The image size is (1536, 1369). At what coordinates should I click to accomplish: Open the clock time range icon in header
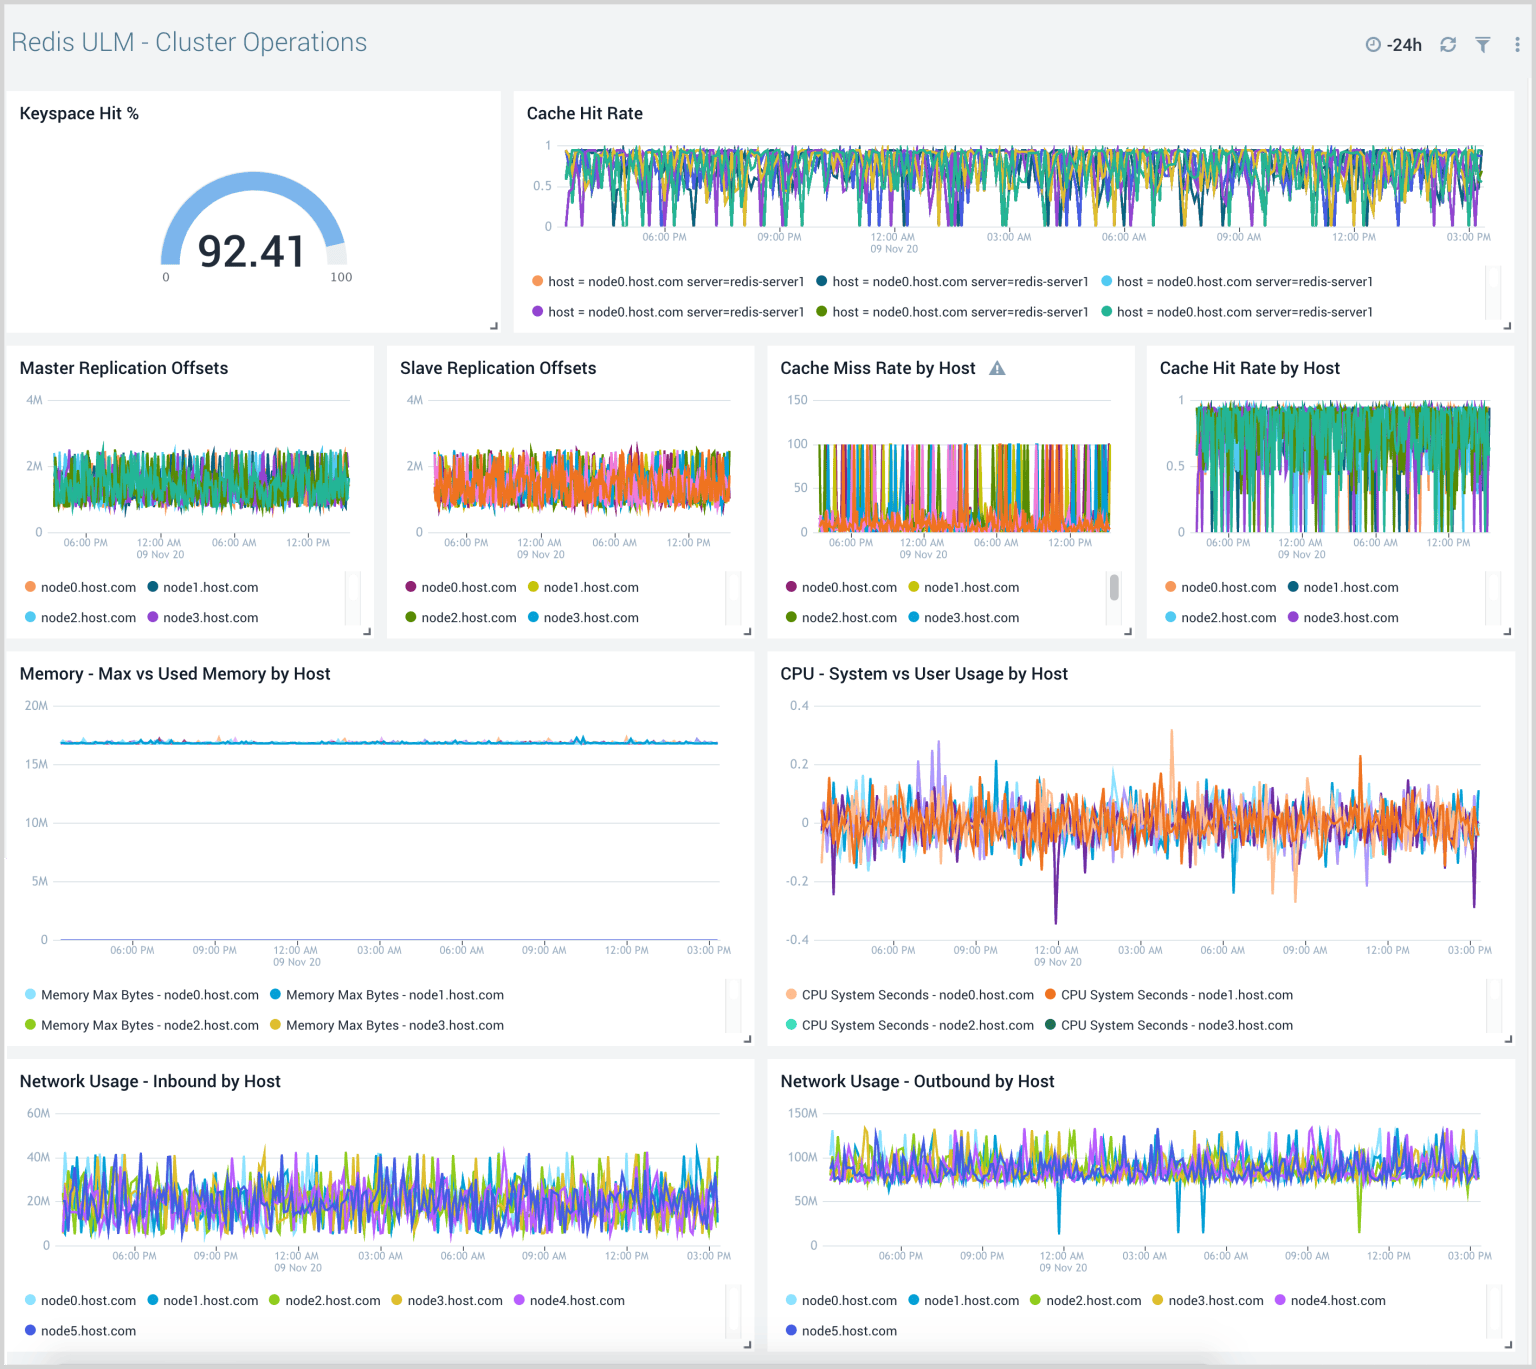[x=1372, y=44]
